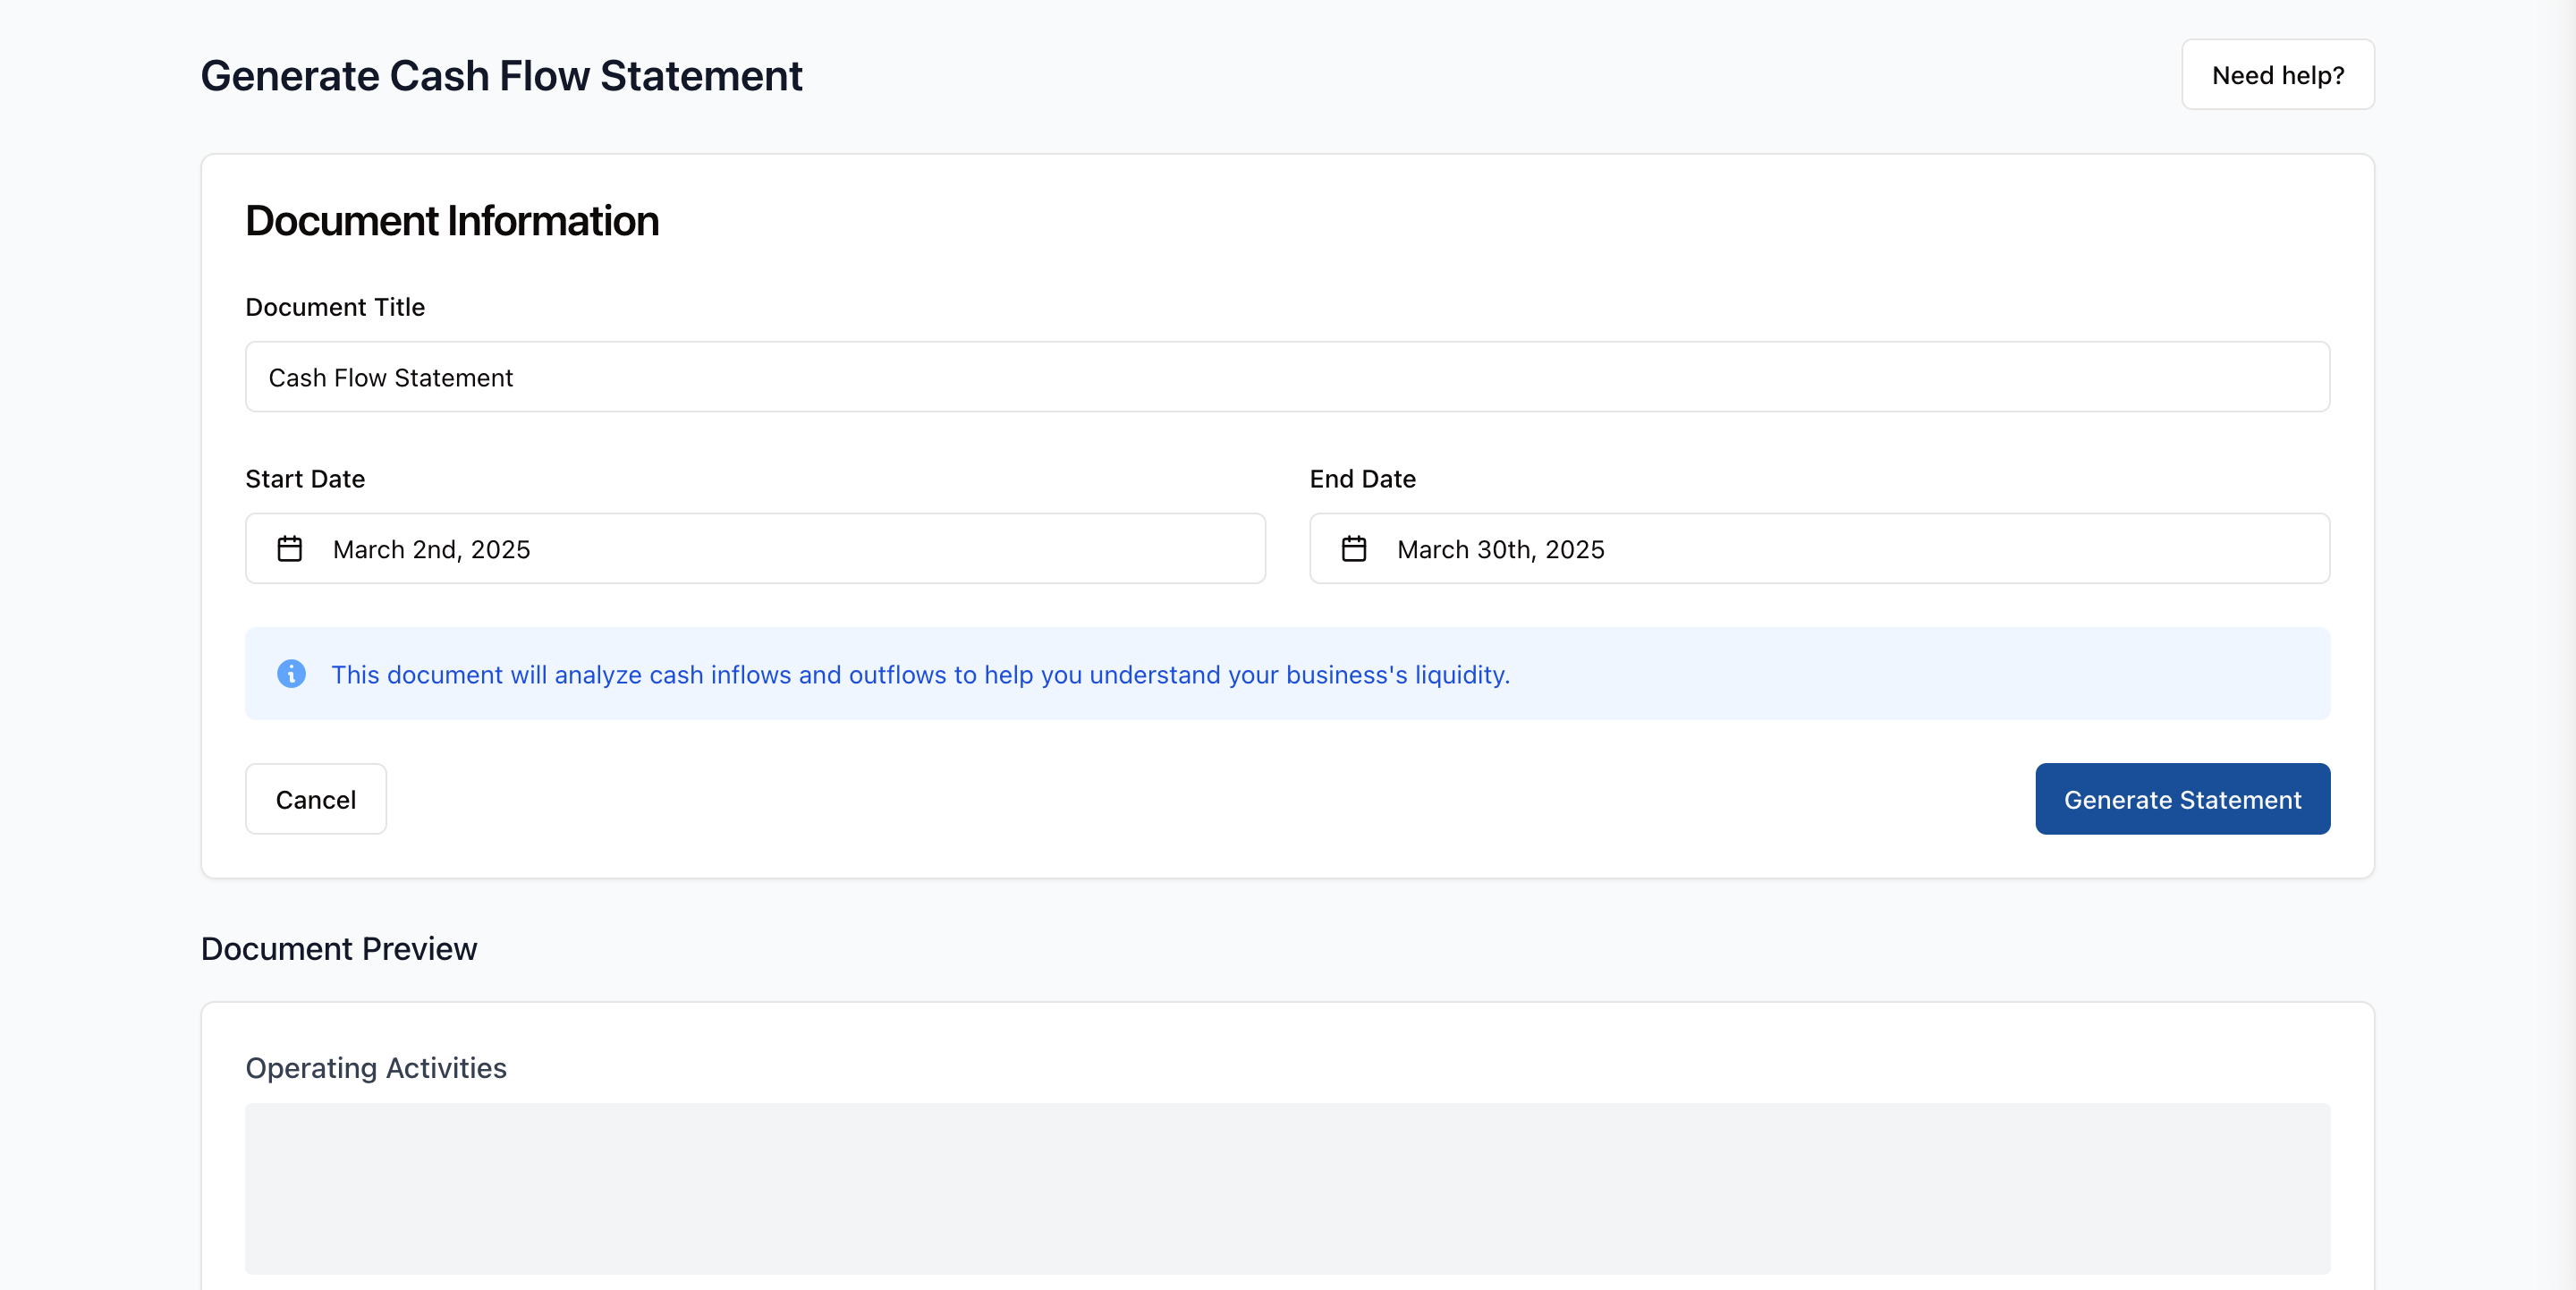Click the liquidity info message text
Image resolution: width=2576 pixels, height=1290 pixels.
pyautogui.click(x=920, y=675)
